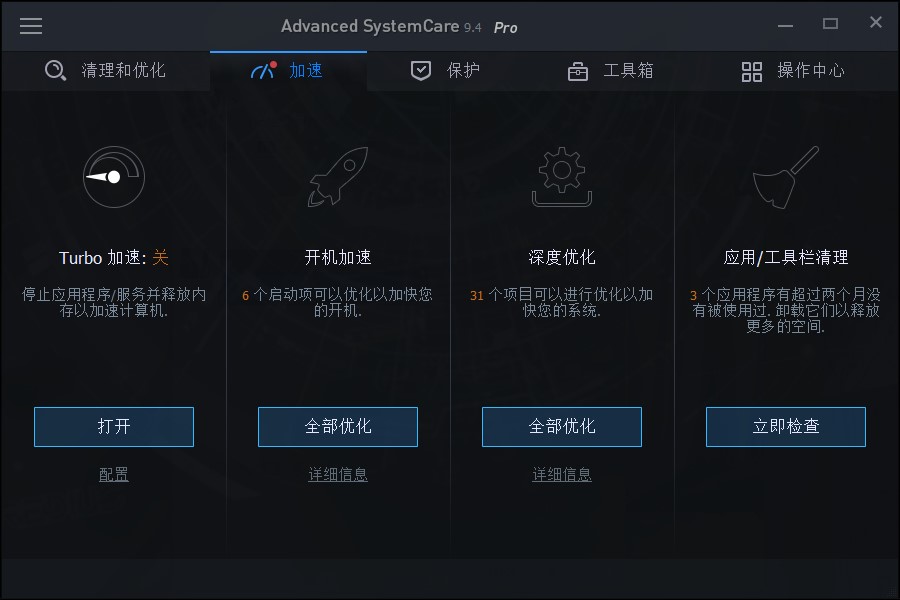The height and width of the screenshot is (600, 900).
Task: Switch to the 保护 tab
Action: (x=445, y=71)
